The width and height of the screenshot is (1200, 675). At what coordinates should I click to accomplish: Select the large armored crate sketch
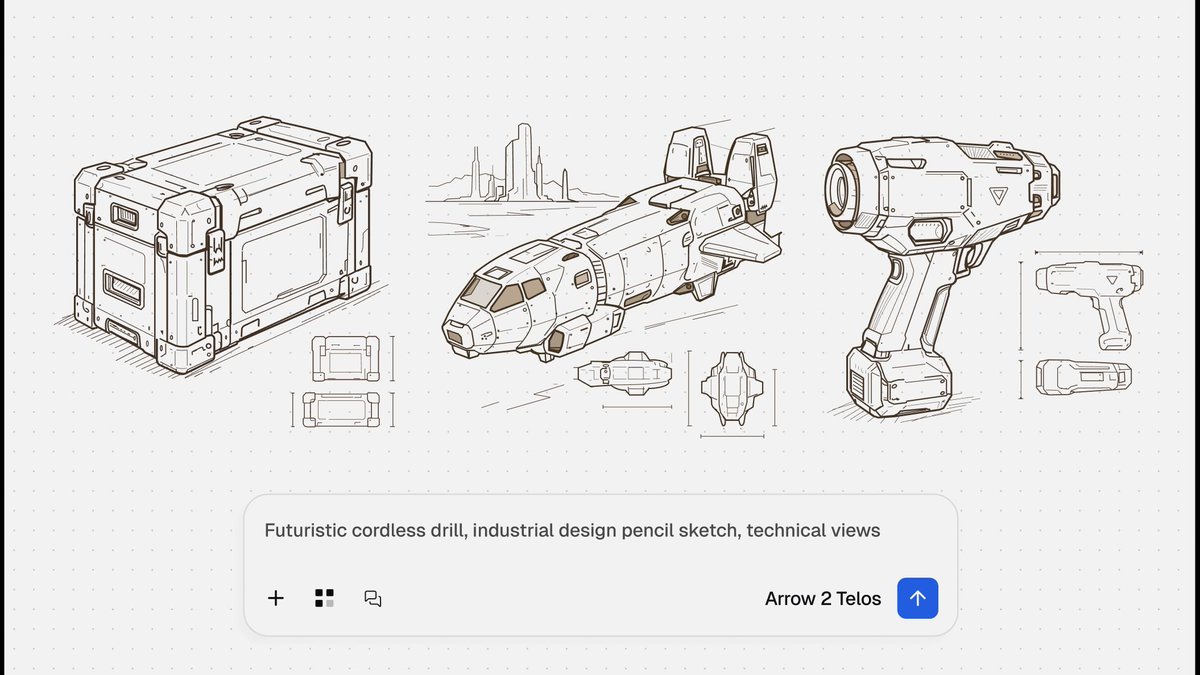(x=222, y=244)
